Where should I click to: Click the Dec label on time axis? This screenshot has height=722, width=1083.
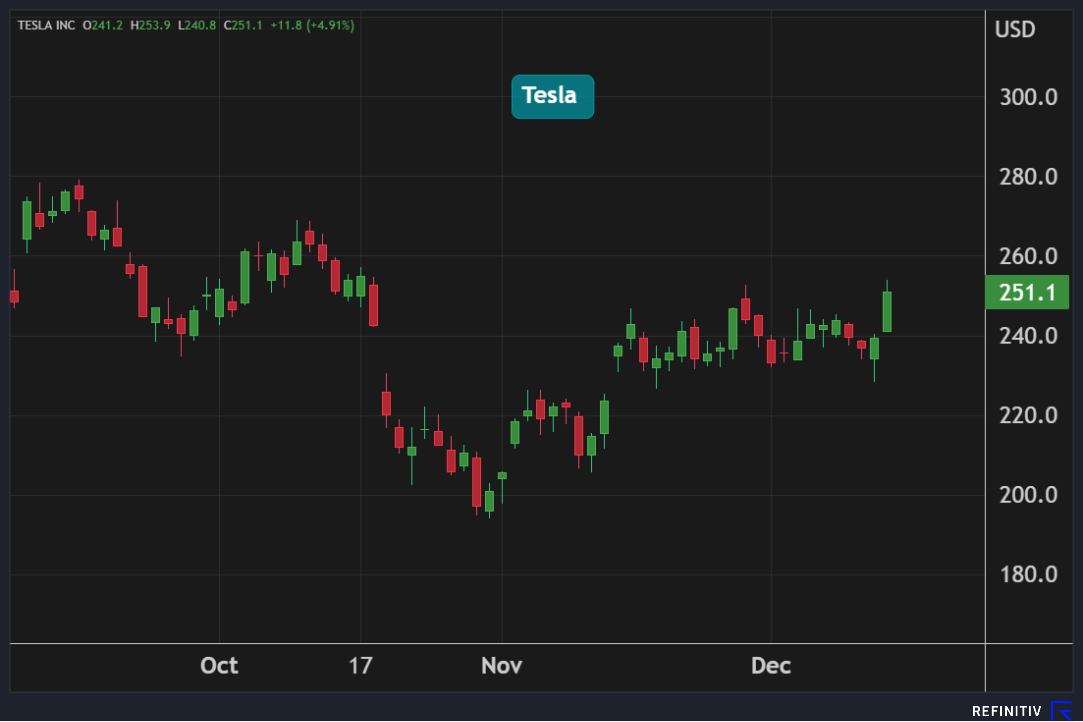[x=771, y=666]
